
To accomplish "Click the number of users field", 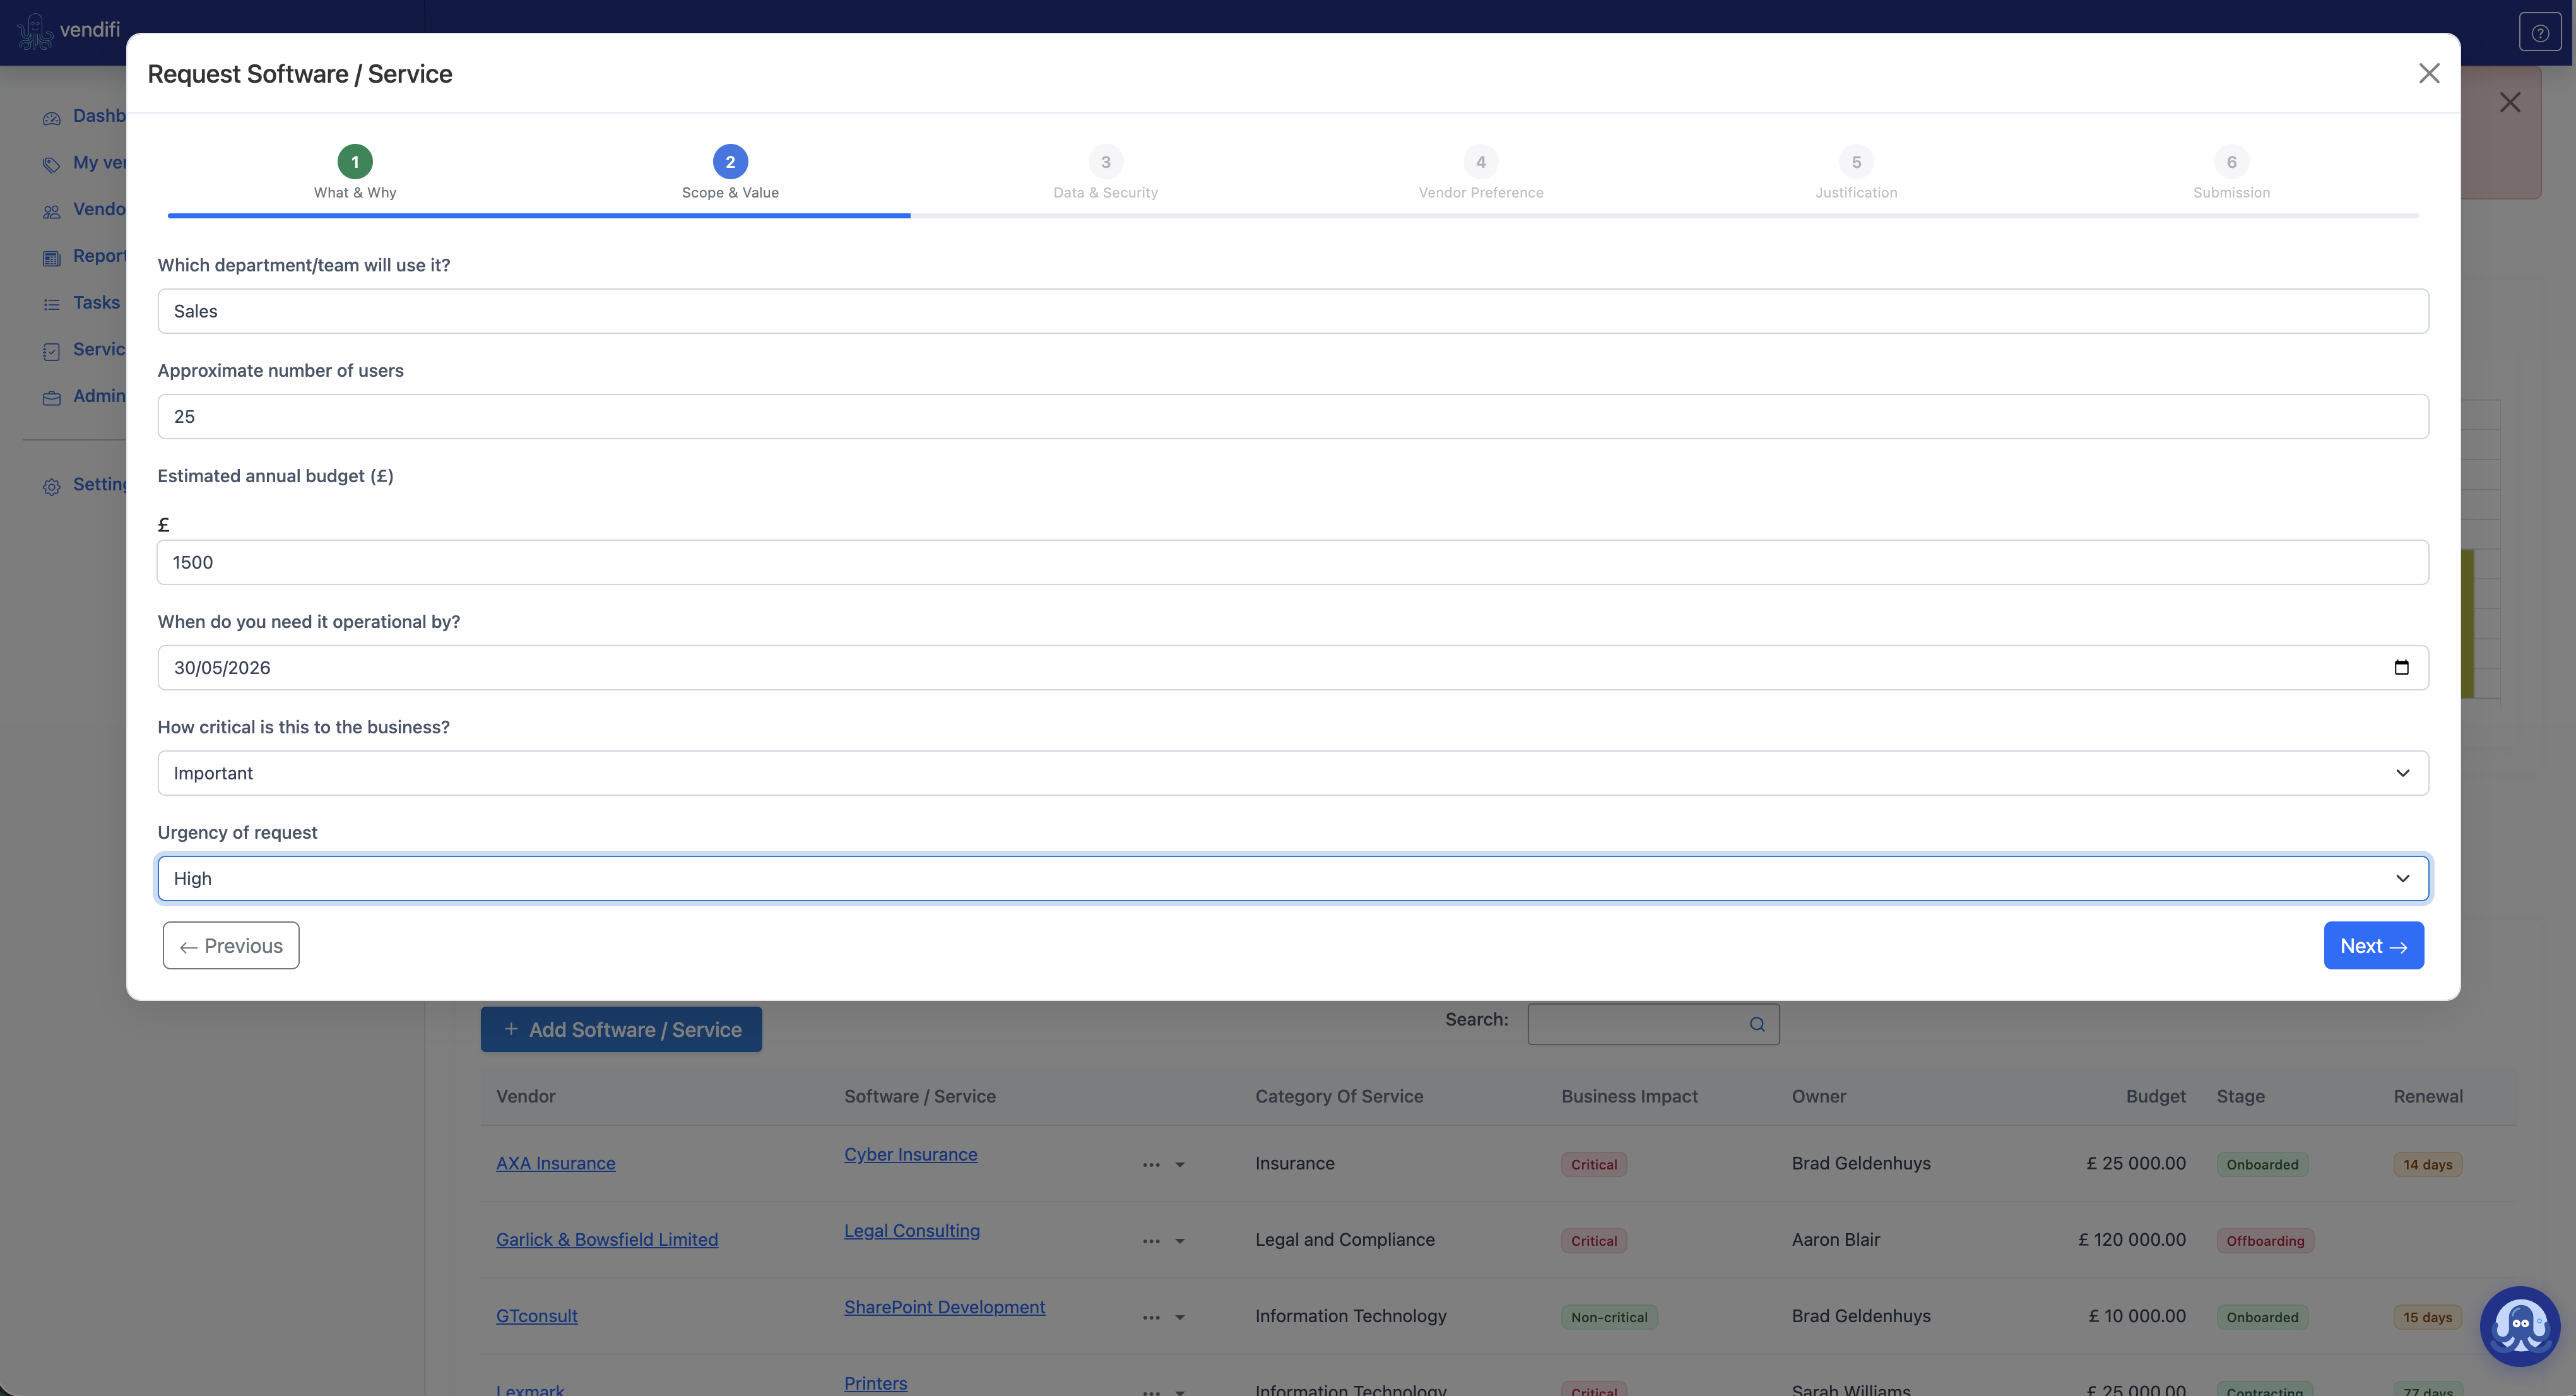I will (x=1293, y=416).
